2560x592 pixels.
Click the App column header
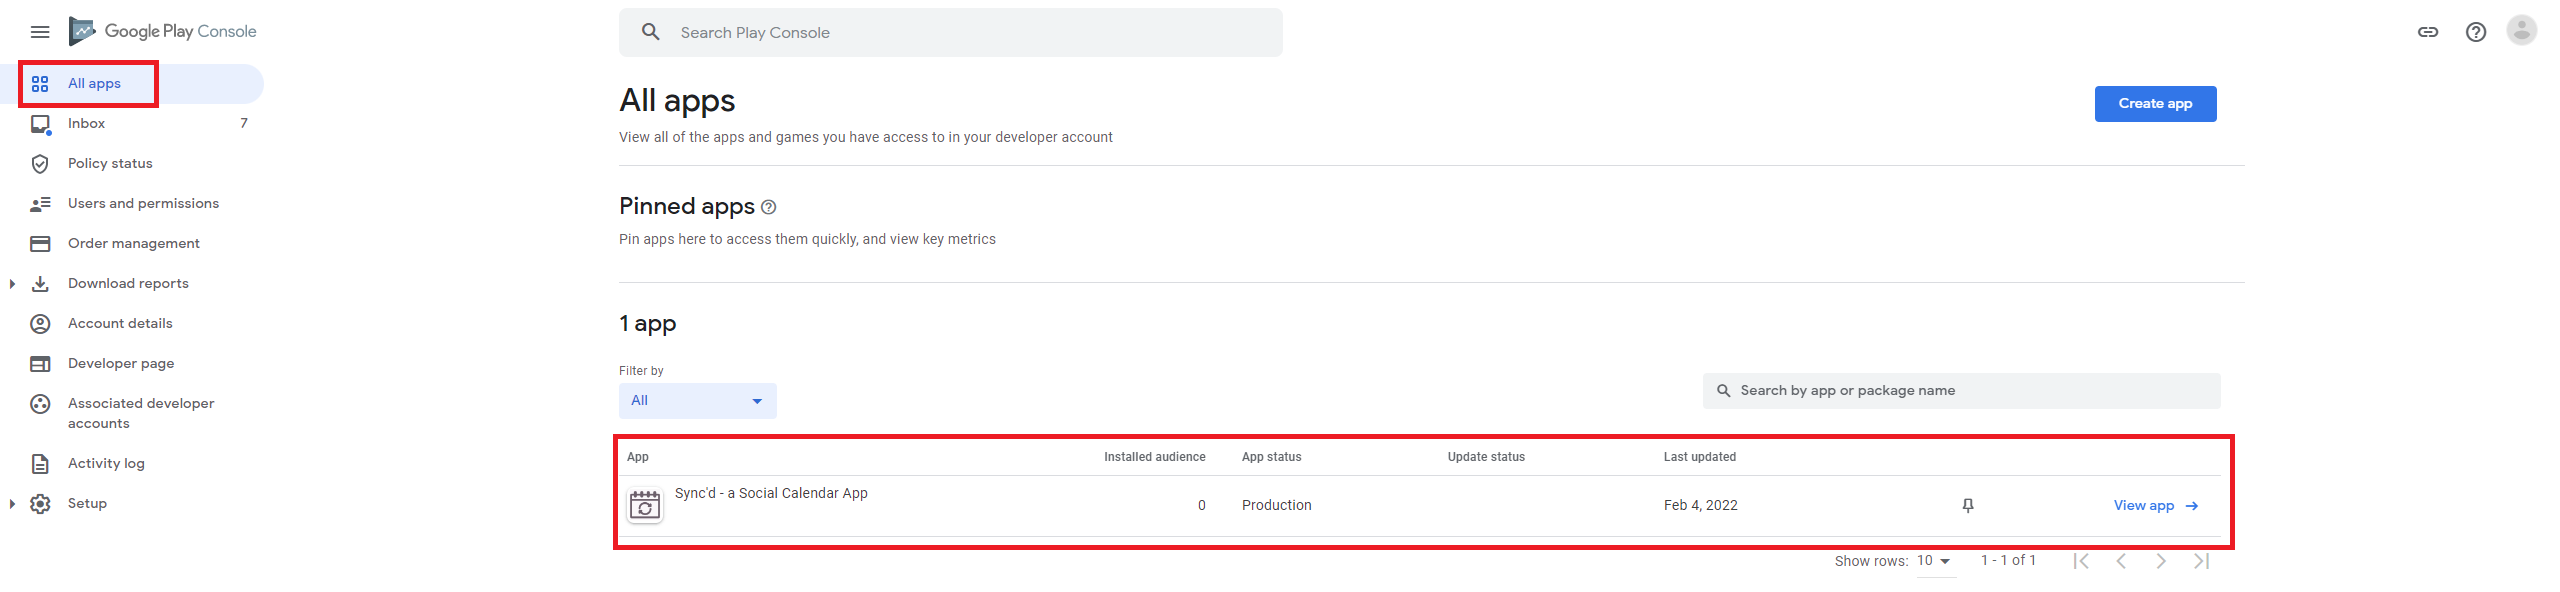pos(638,457)
